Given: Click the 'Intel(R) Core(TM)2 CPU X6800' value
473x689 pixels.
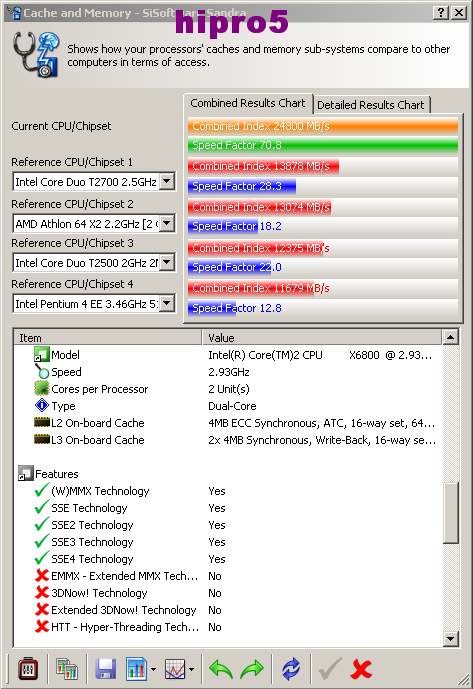Looking at the screenshot, I should [x=320, y=355].
